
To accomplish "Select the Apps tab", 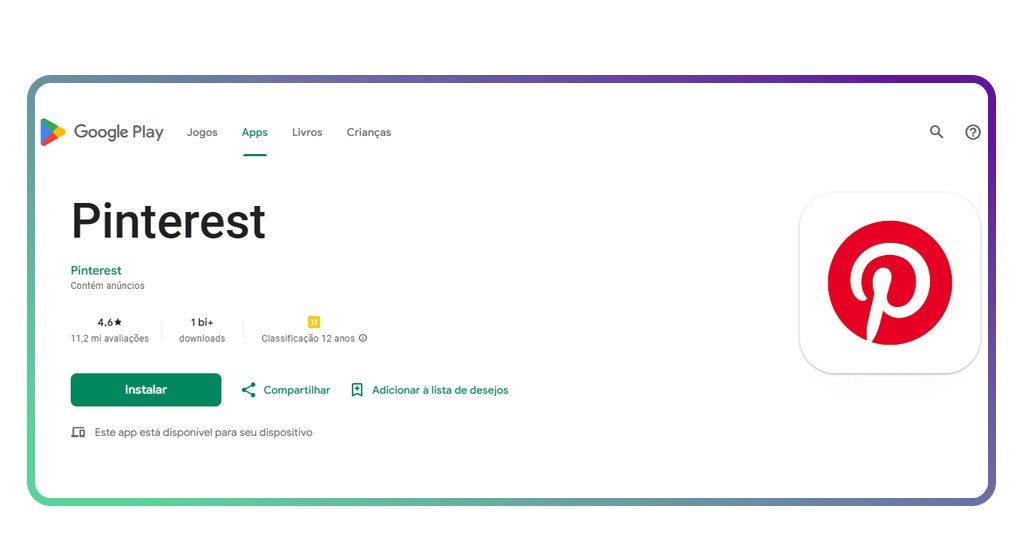I will (255, 132).
